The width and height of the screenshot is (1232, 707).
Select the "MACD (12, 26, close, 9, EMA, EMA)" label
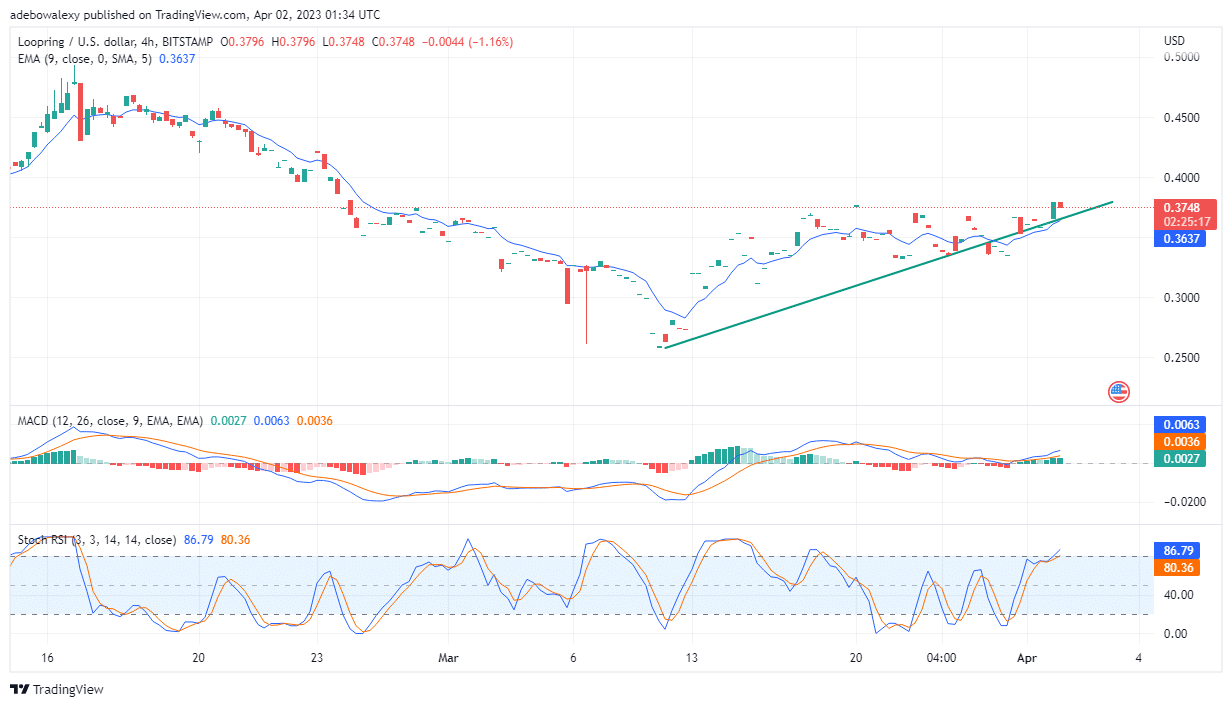click(x=110, y=421)
